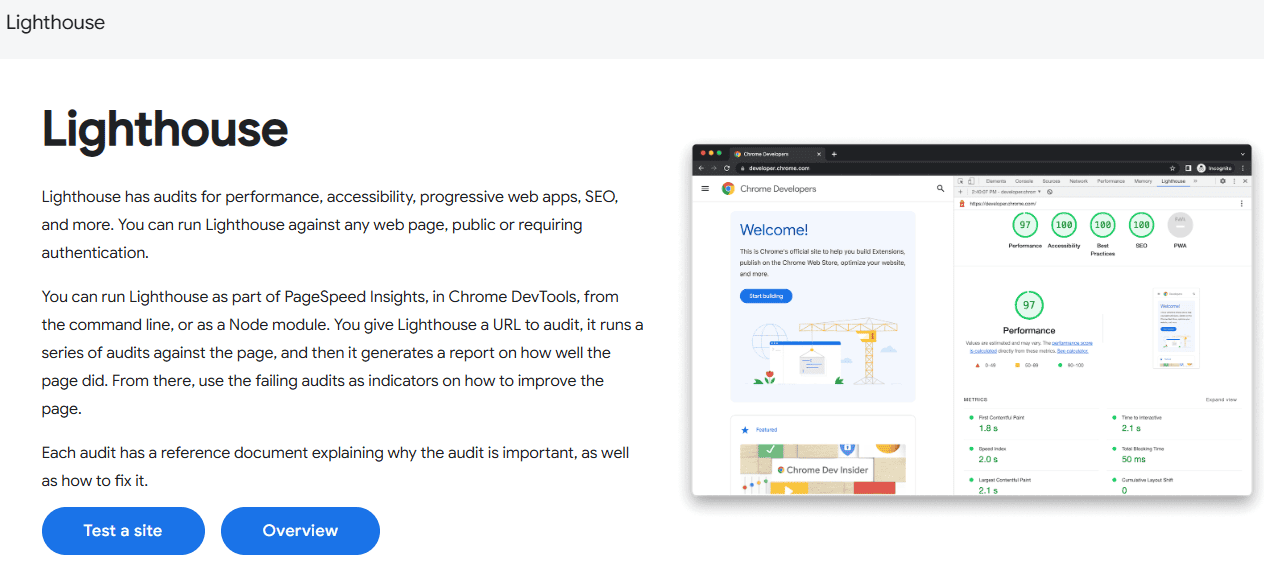Click the Start building button in Welcome card
Viewport: 1264px width, 568px height.
point(766,296)
